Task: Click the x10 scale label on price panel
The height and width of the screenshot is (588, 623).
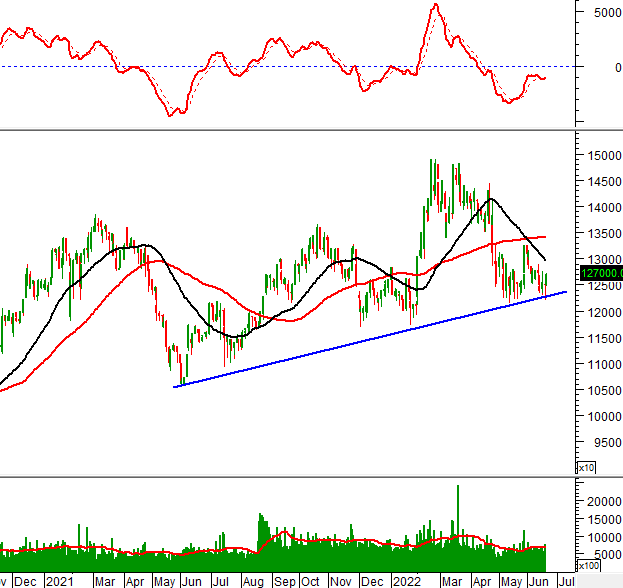Action: [x=585, y=468]
